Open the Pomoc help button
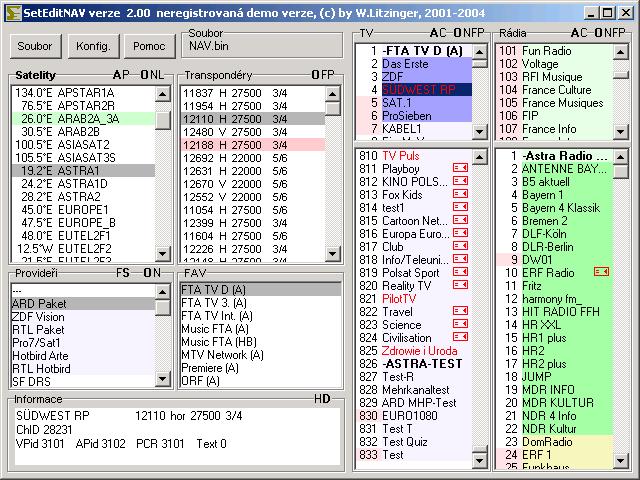 (149, 46)
